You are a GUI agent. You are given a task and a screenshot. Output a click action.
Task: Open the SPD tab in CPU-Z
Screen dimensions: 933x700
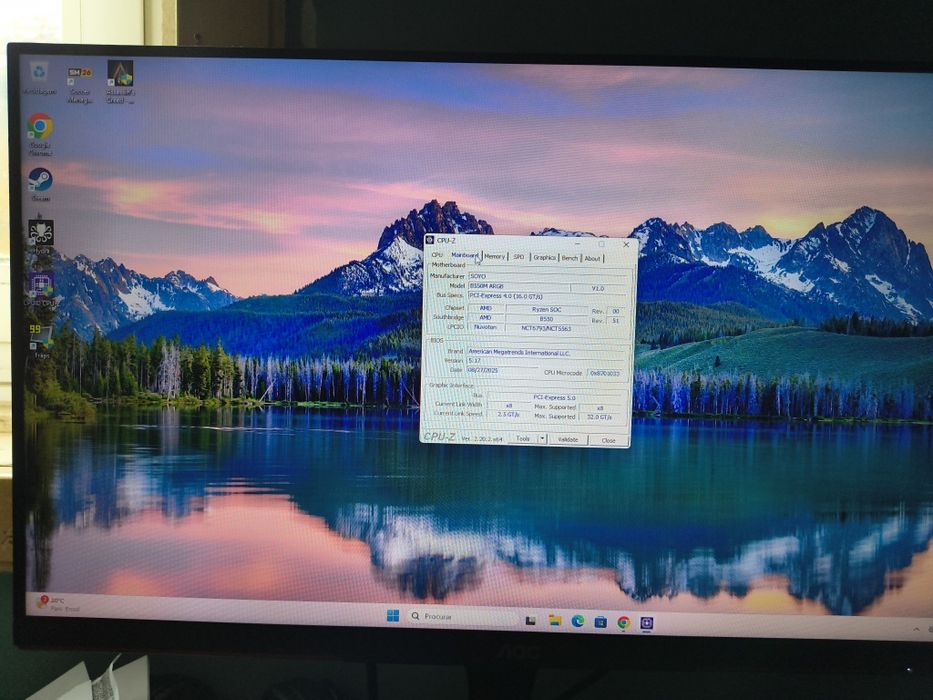519,257
